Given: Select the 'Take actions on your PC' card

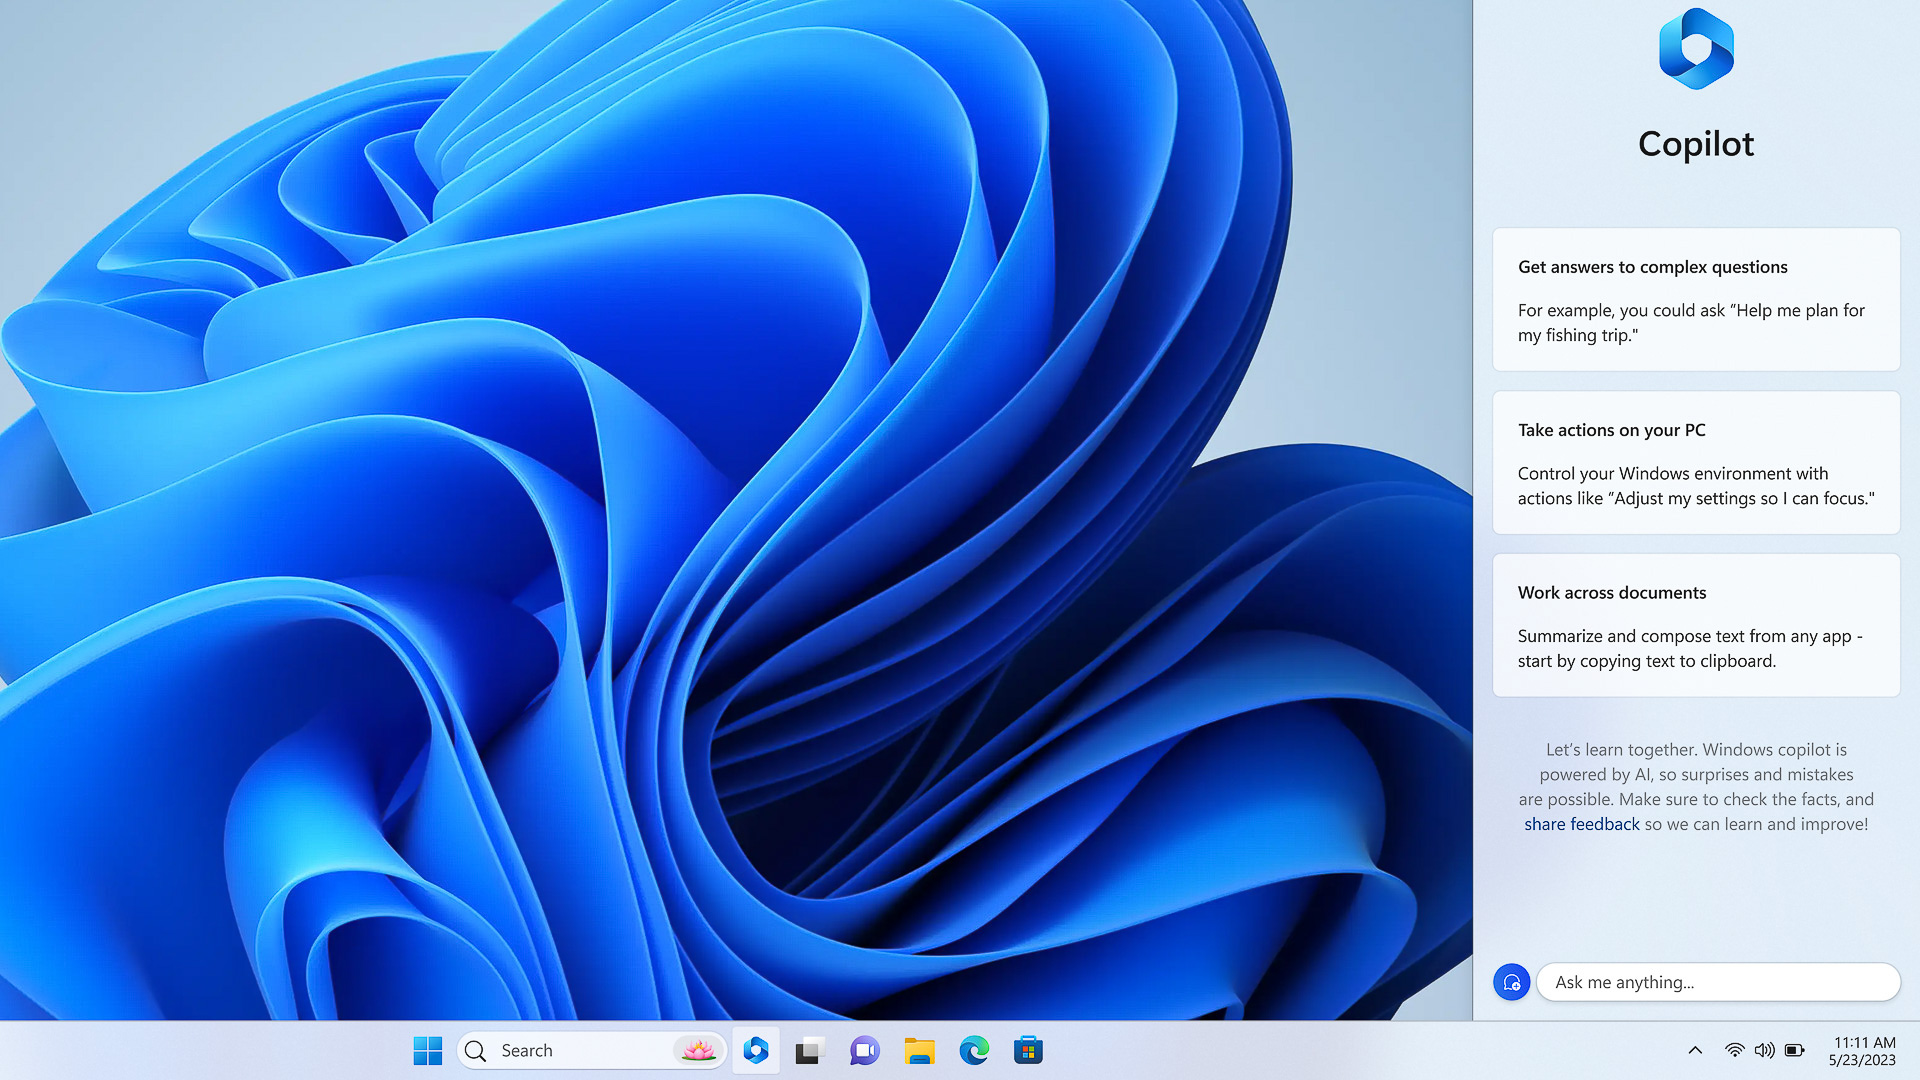Looking at the screenshot, I should 1695,463.
